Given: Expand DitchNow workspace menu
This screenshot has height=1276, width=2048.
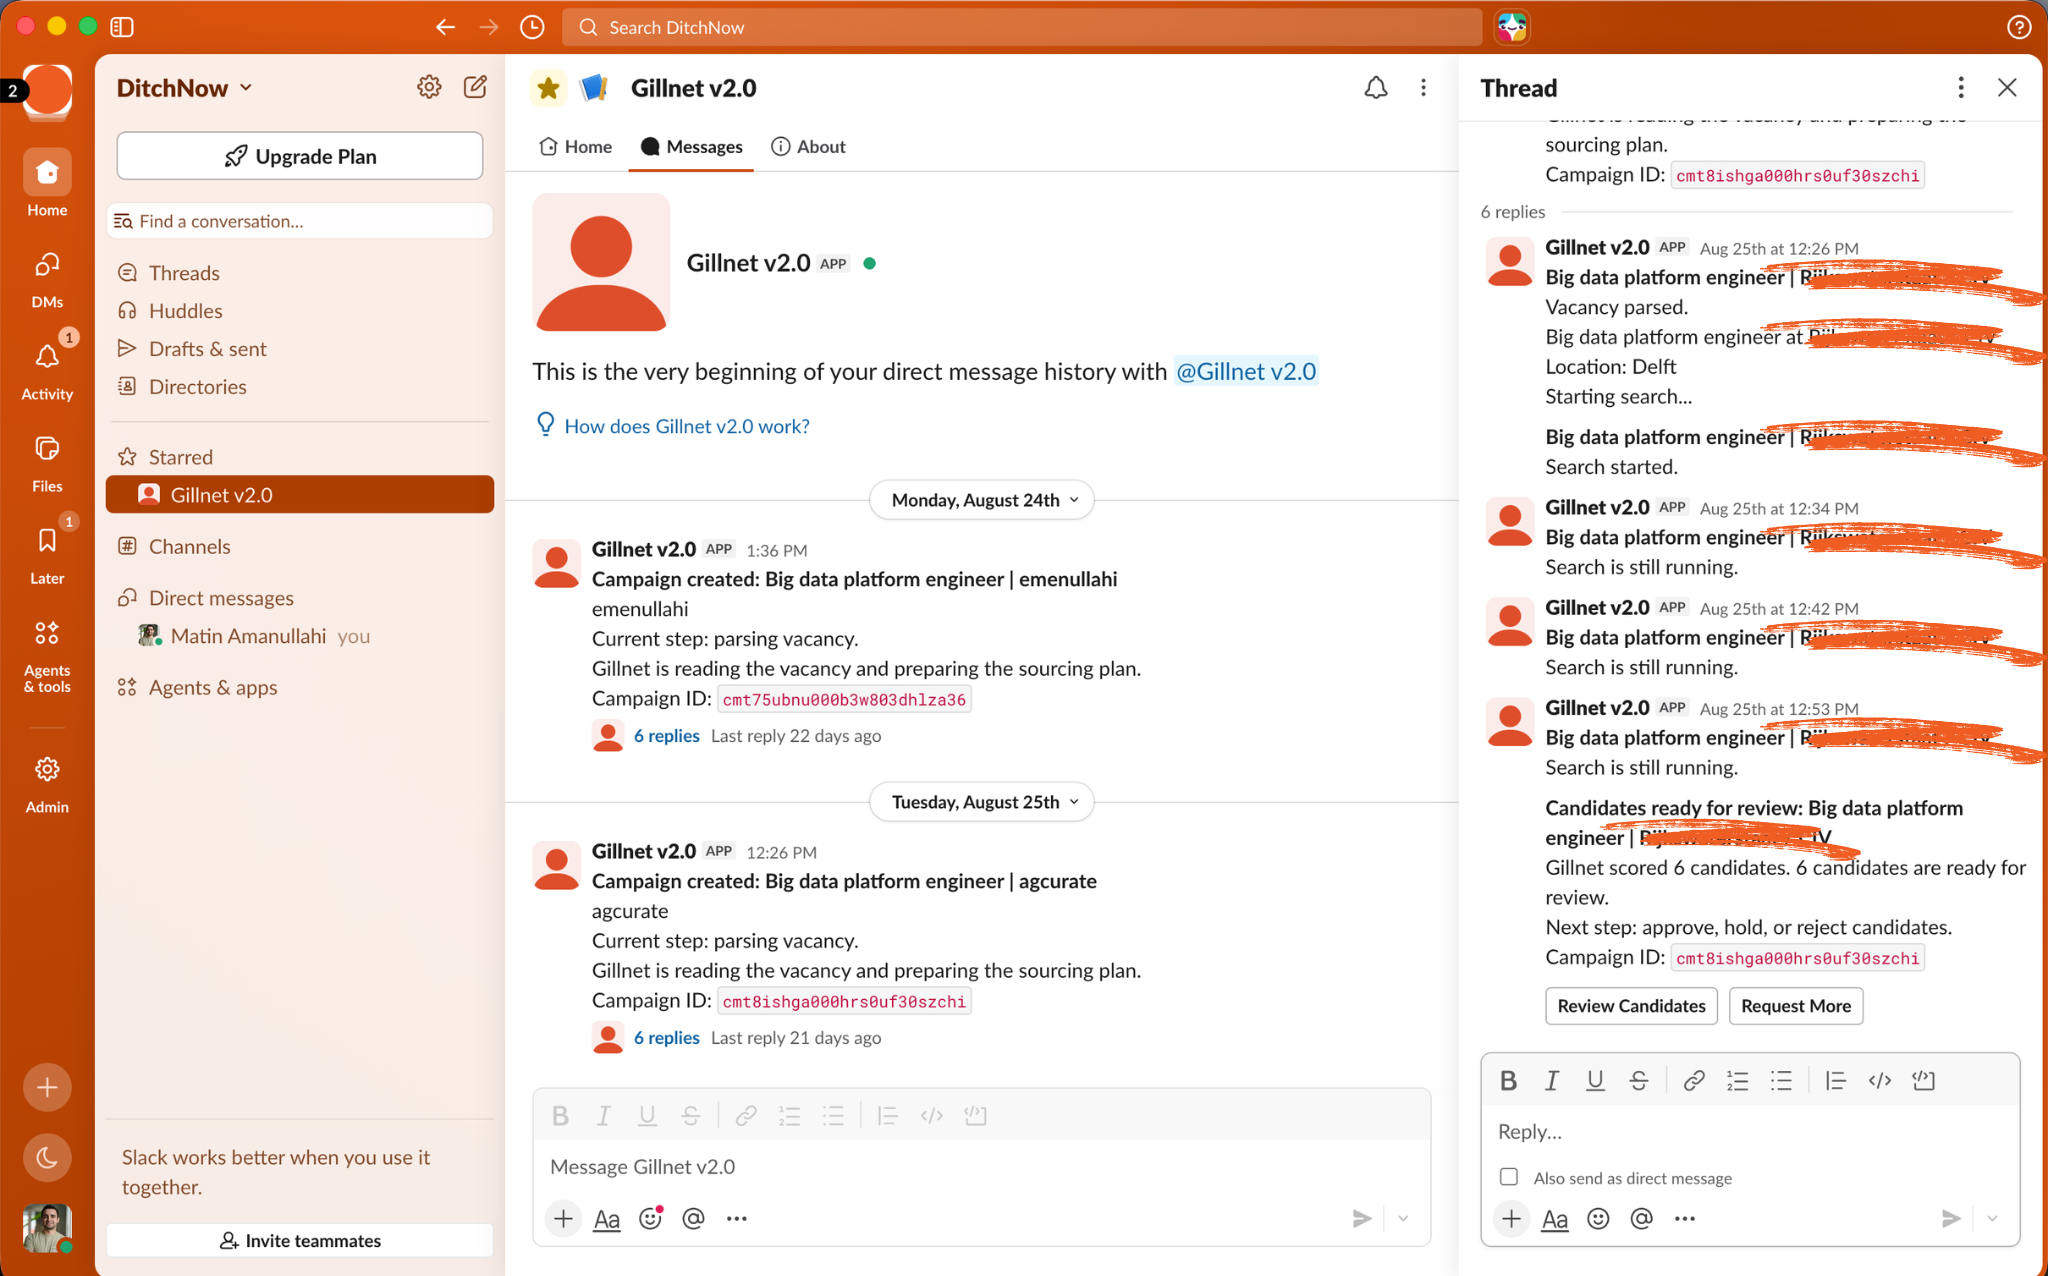Looking at the screenshot, I should [x=184, y=88].
